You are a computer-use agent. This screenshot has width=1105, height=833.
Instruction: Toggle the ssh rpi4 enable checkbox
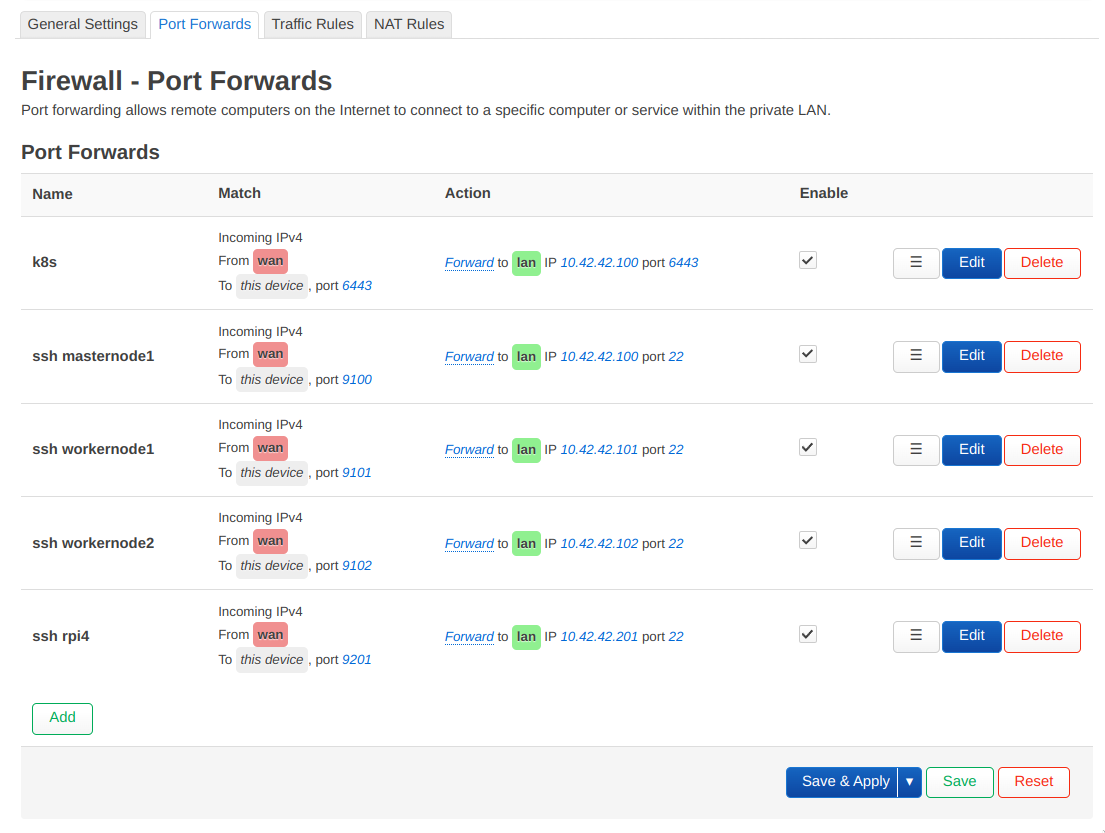(808, 634)
